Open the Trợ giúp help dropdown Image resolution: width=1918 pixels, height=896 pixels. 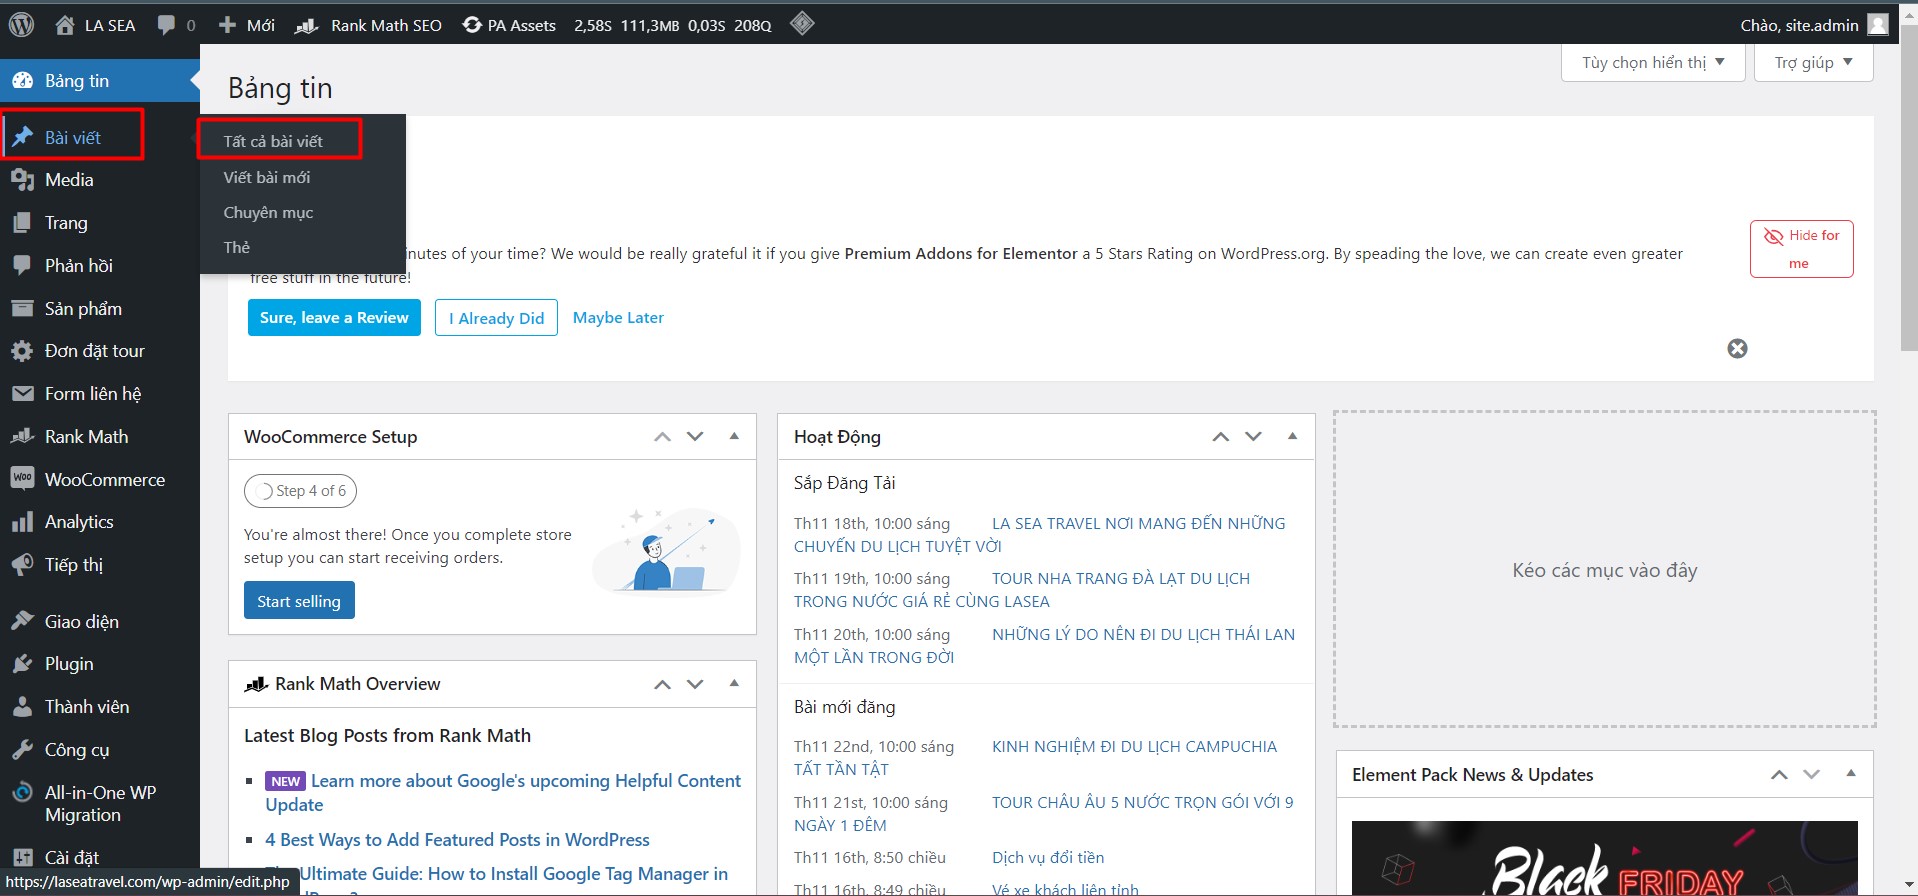(x=1813, y=63)
